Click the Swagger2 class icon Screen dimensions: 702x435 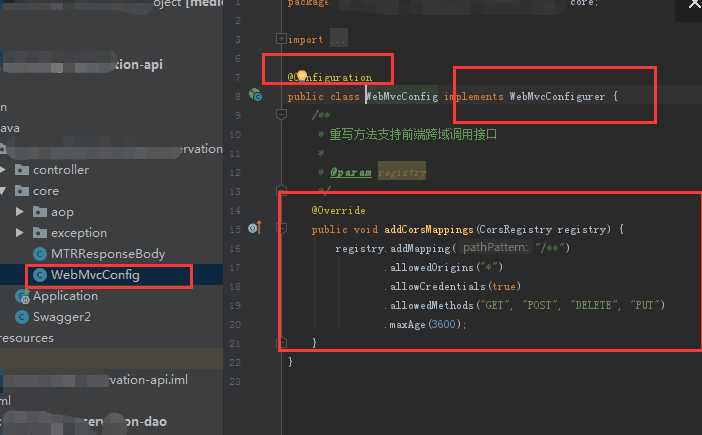pos(22,317)
